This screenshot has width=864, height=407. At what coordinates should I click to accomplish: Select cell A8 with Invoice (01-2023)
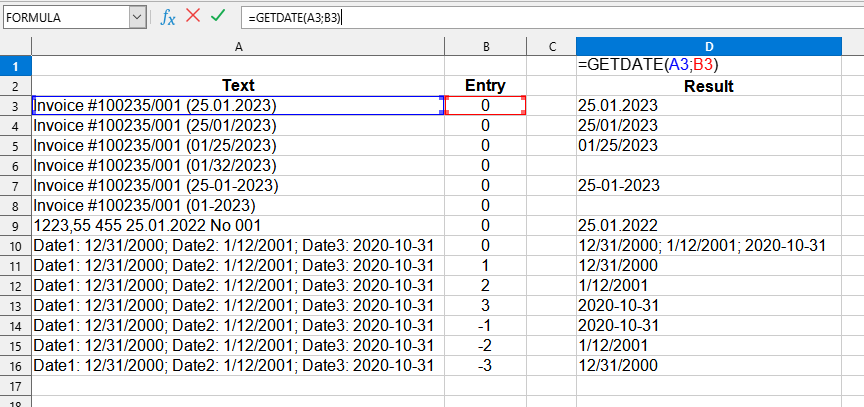[x=238, y=205]
